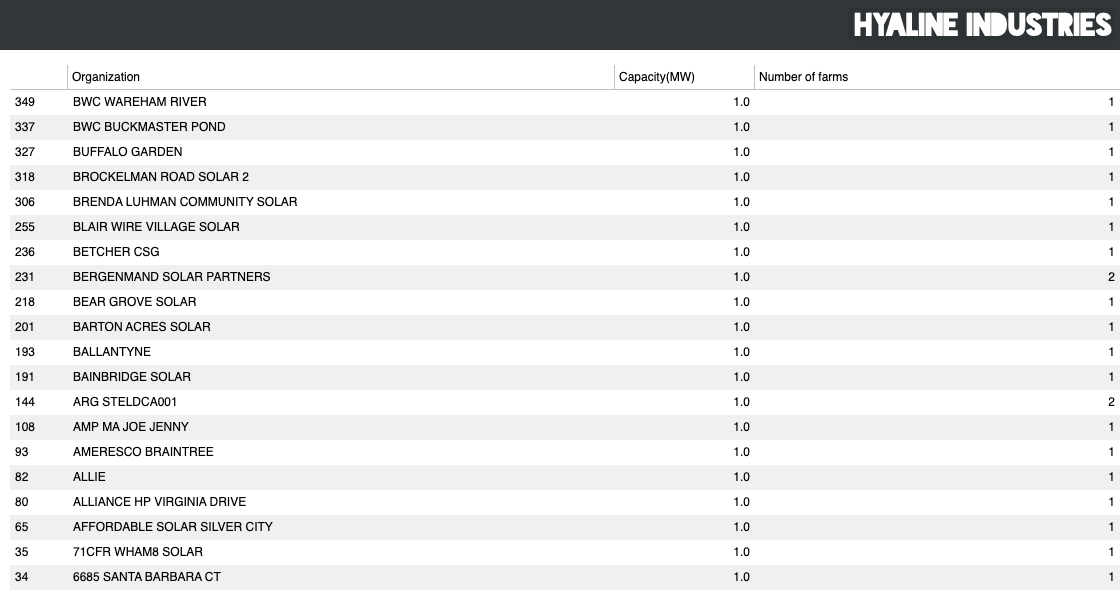Click row index 218

pos(25,302)
